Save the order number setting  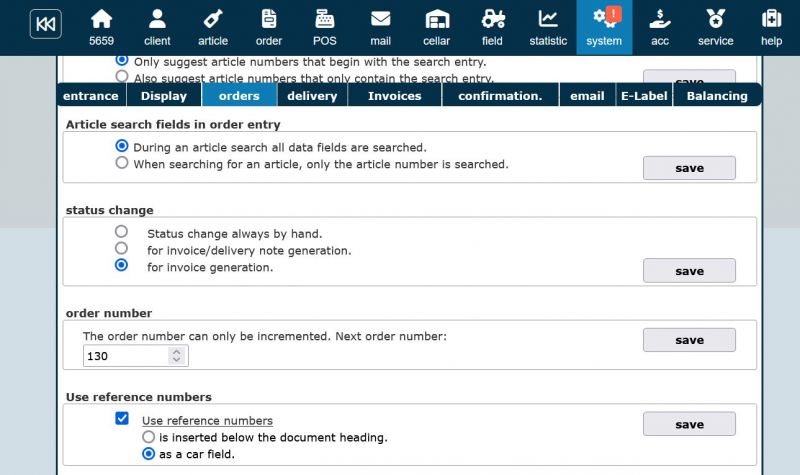[x=689, y=340]
